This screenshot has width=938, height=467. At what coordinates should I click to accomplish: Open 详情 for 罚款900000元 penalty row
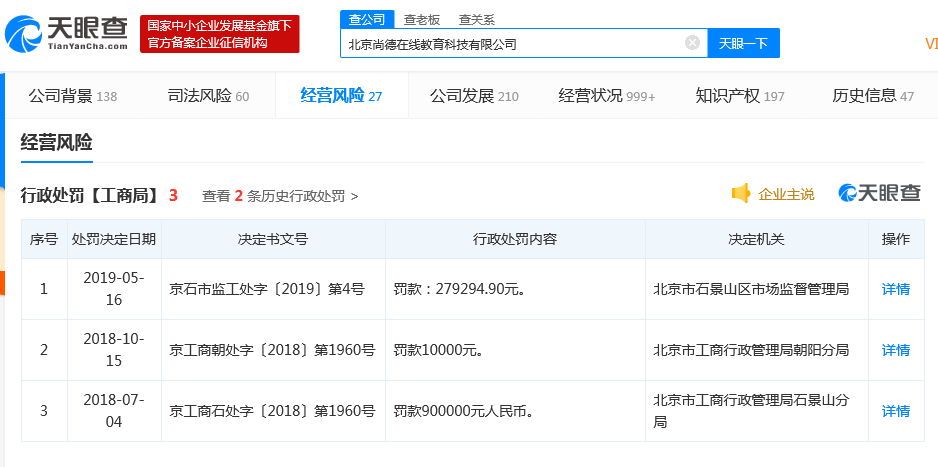[x=896, y=411]
